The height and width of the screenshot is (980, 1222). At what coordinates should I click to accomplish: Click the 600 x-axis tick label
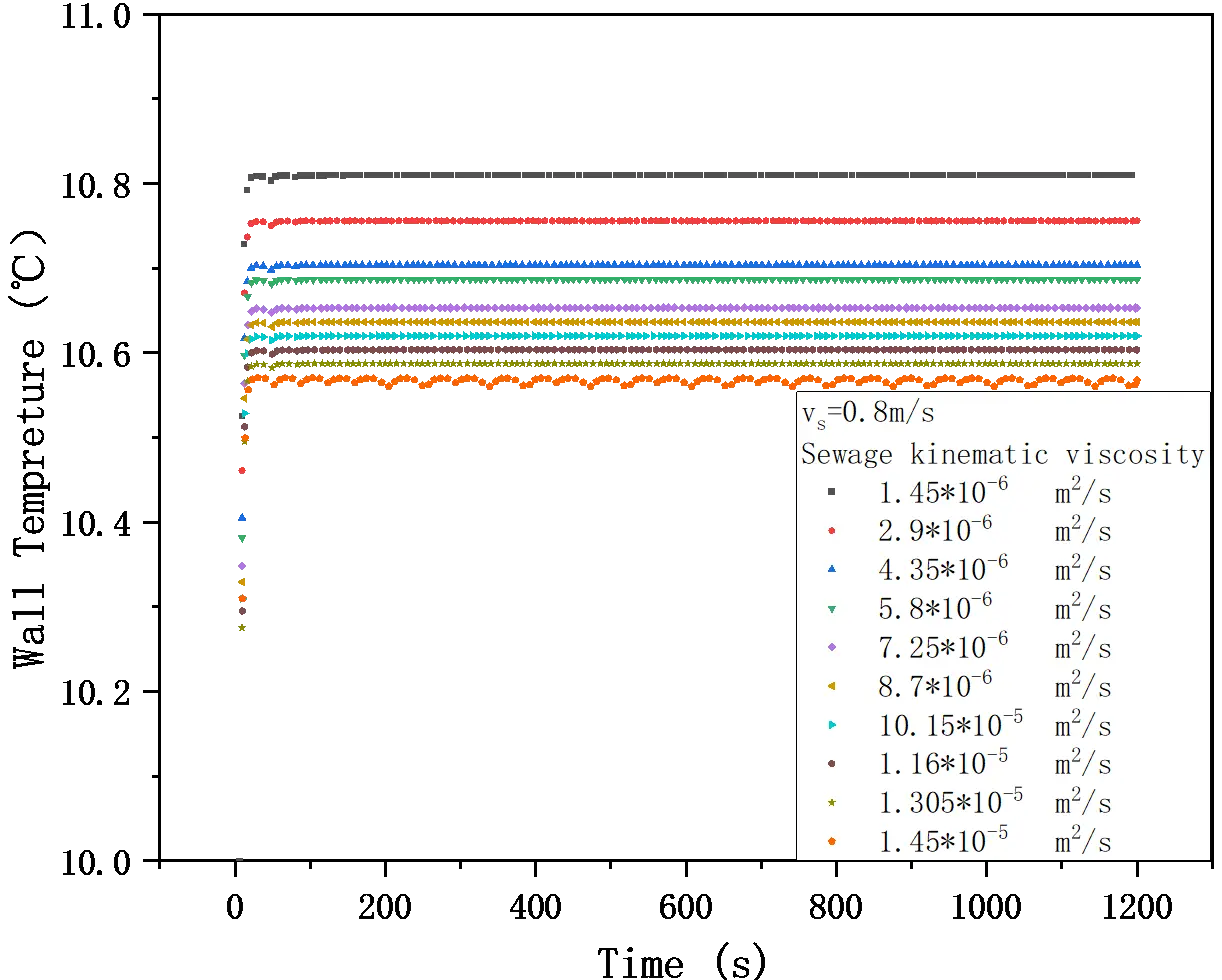point(686,908)
